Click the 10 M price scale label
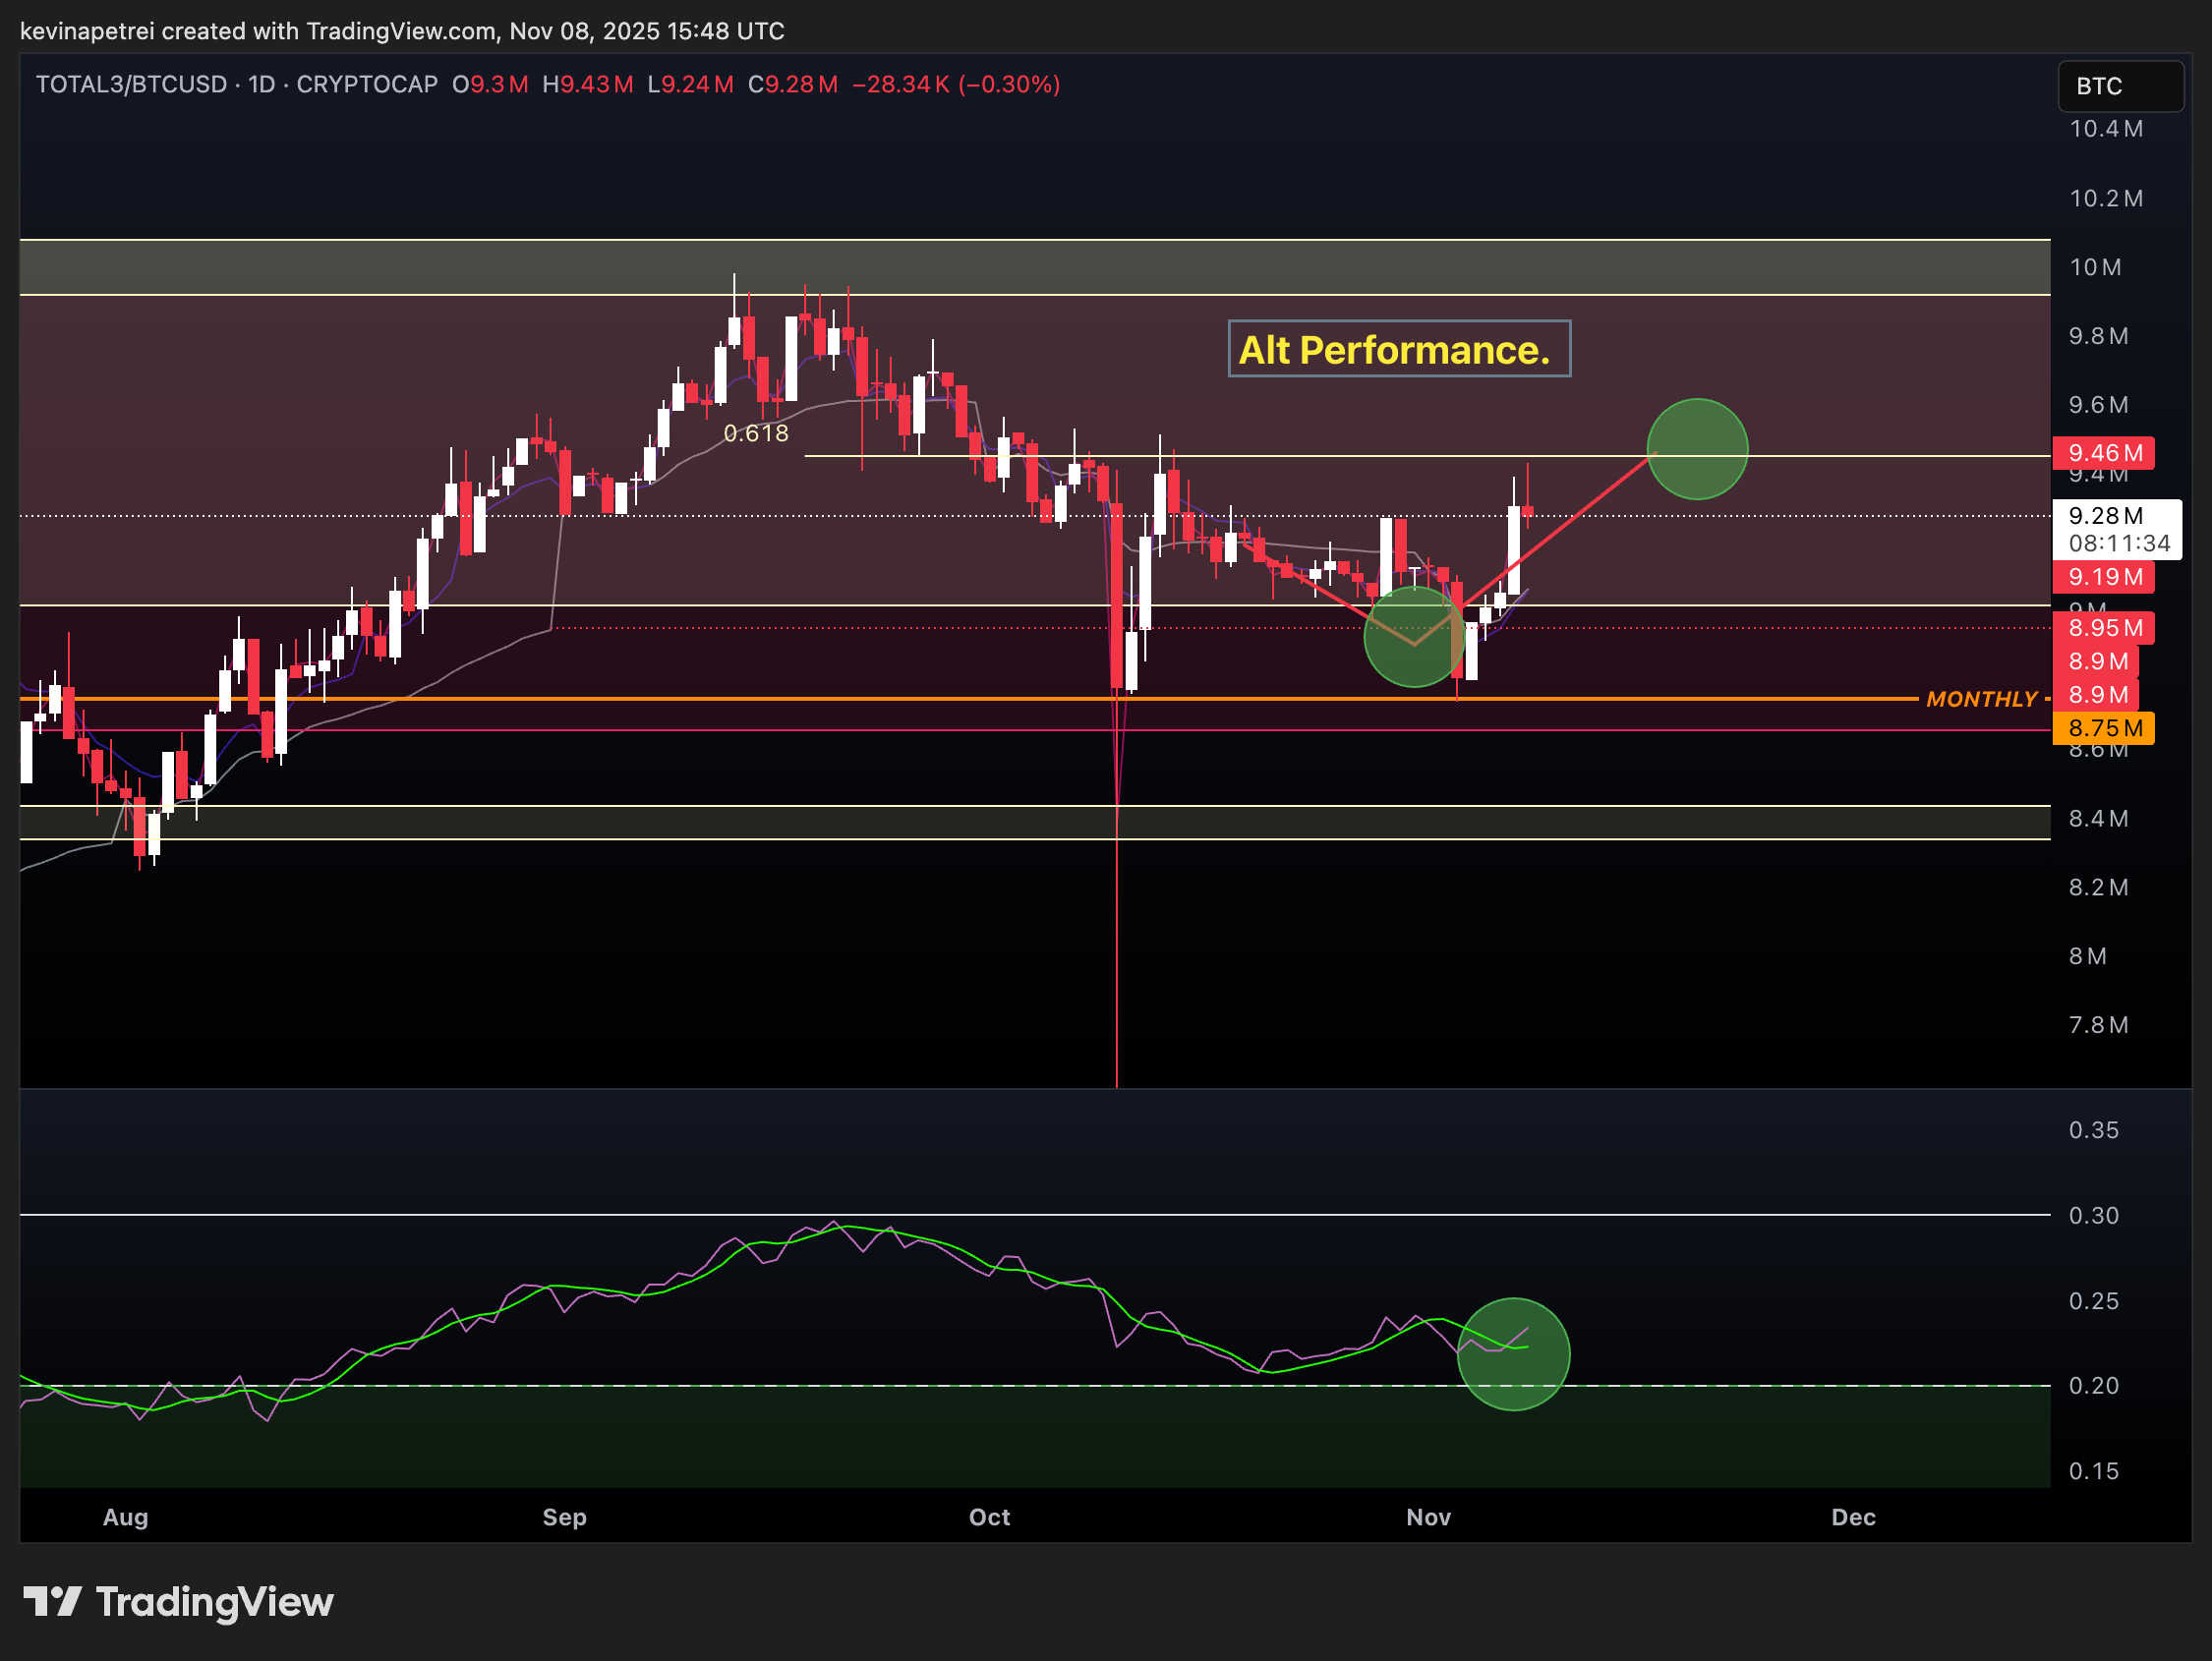 2094,267
